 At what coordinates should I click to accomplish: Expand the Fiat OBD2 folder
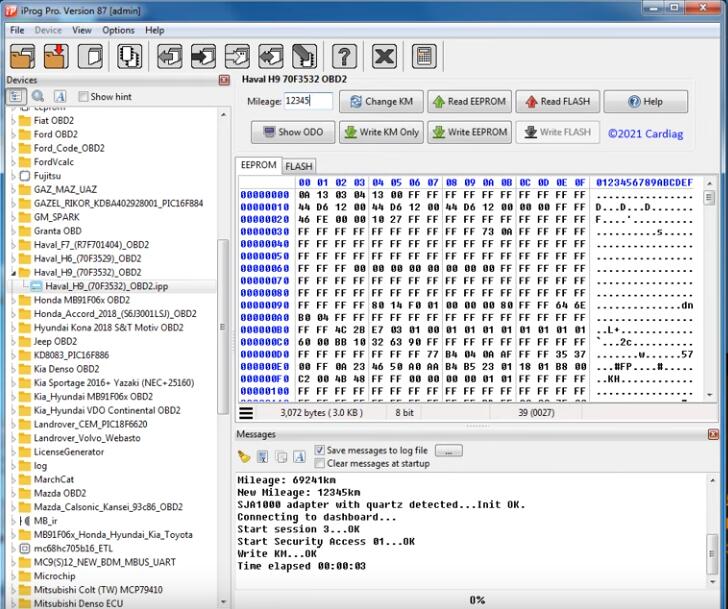(13, 121)
